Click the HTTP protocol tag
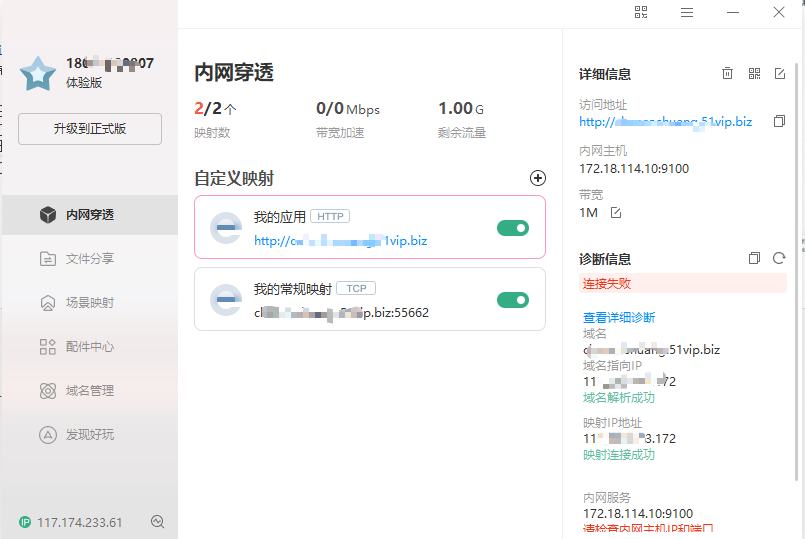Image resolution: width=805 pixels, height=539 pixels. 330,217
